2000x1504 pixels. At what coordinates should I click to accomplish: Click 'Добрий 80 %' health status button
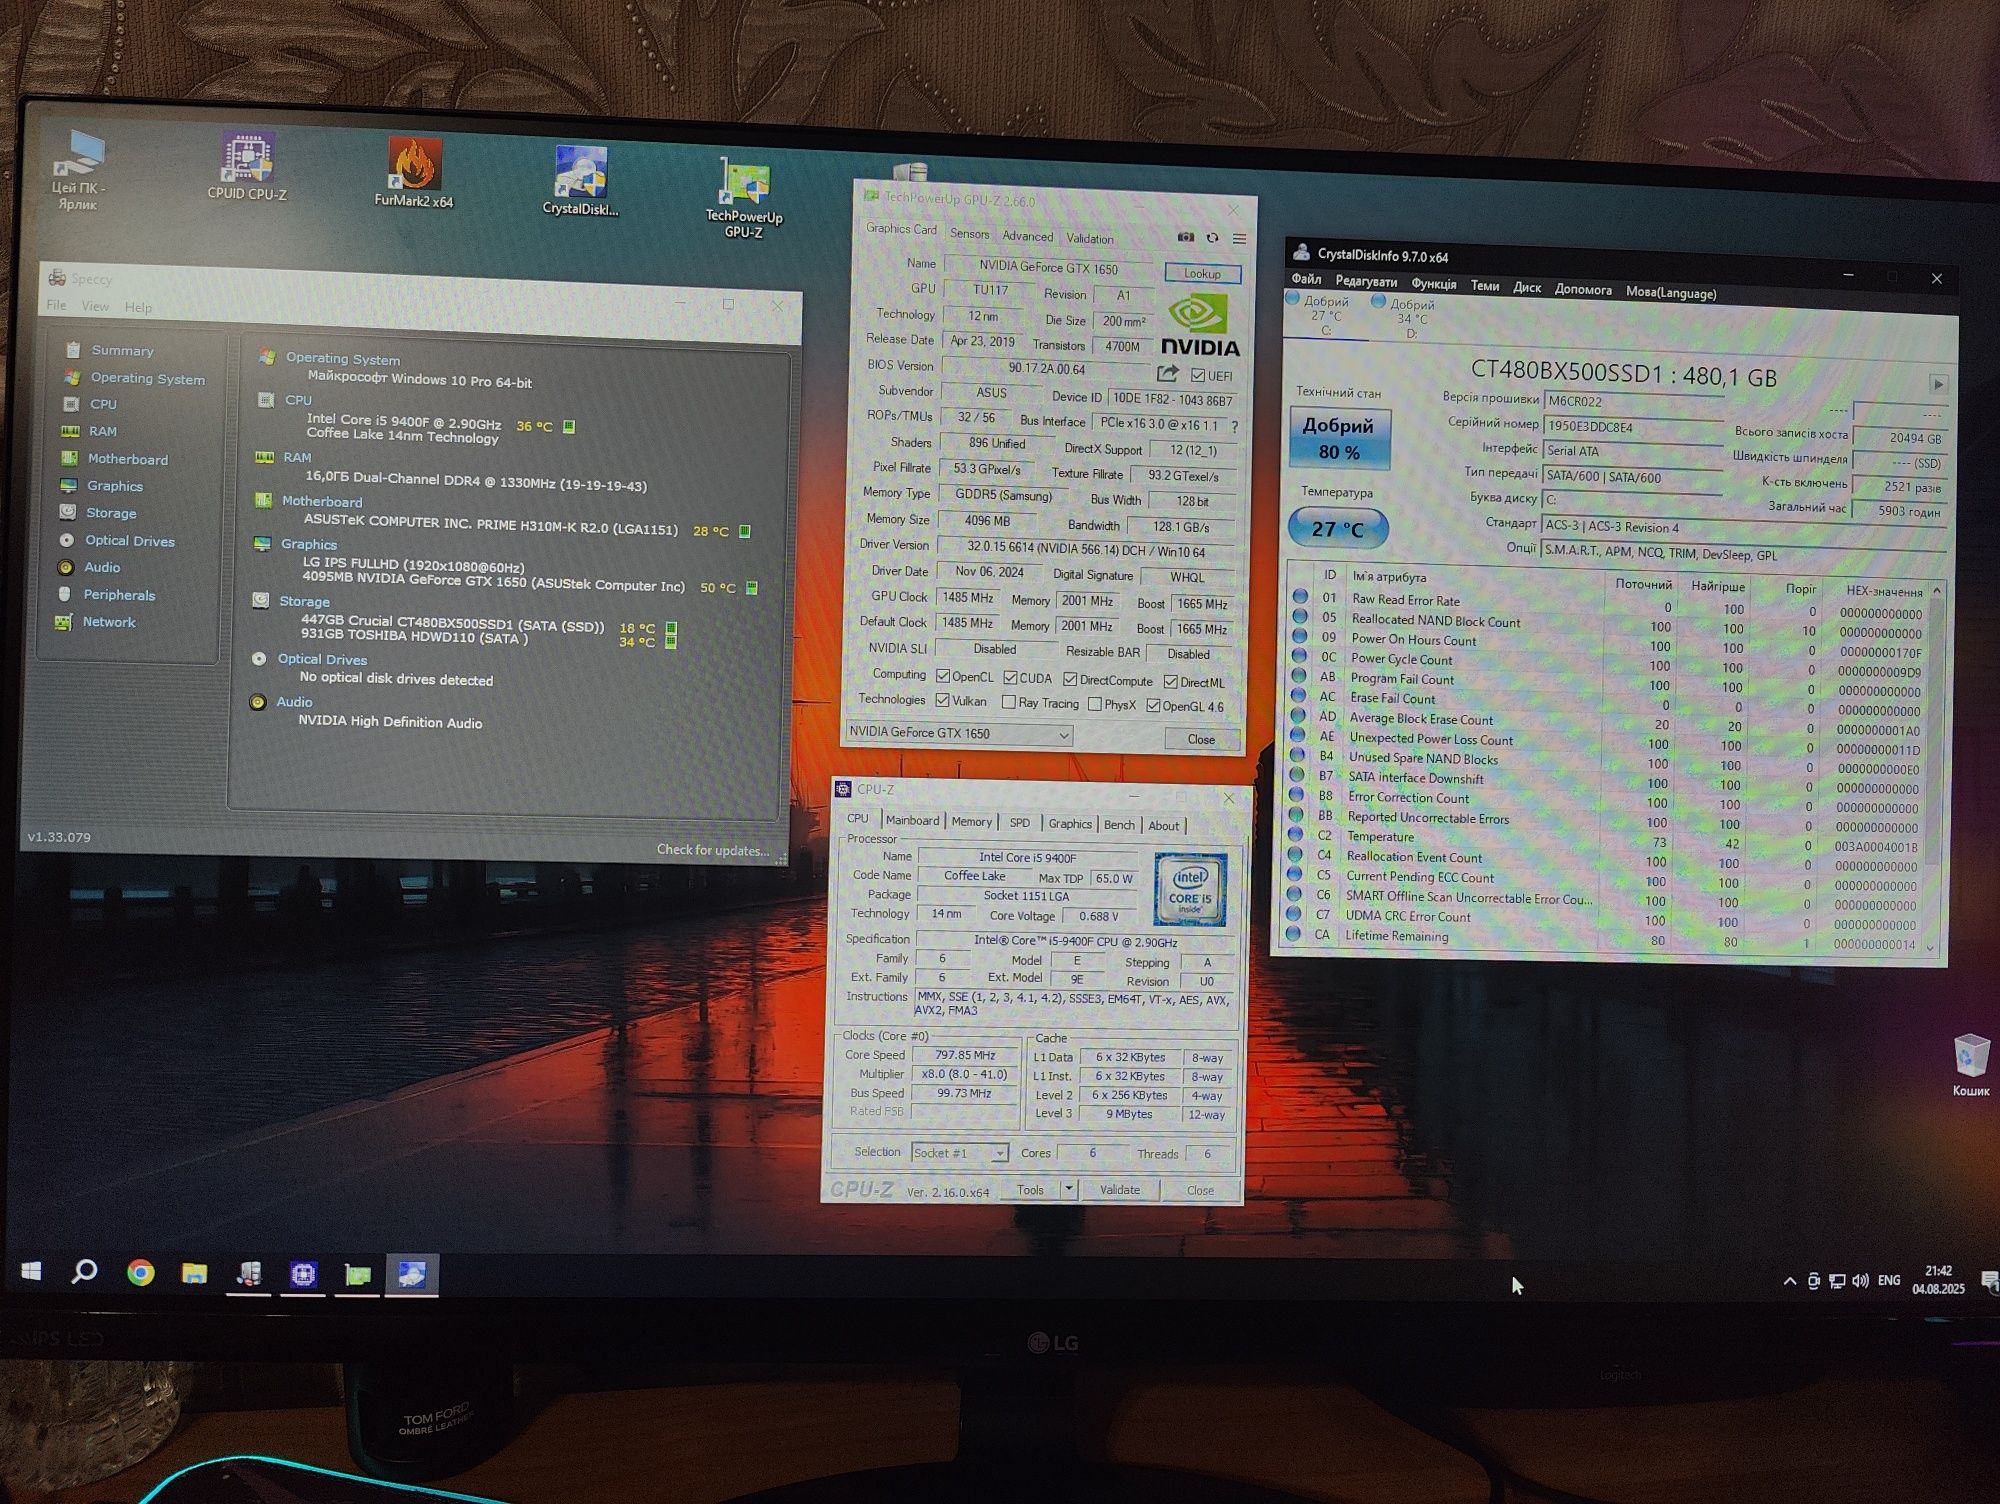1338,438
